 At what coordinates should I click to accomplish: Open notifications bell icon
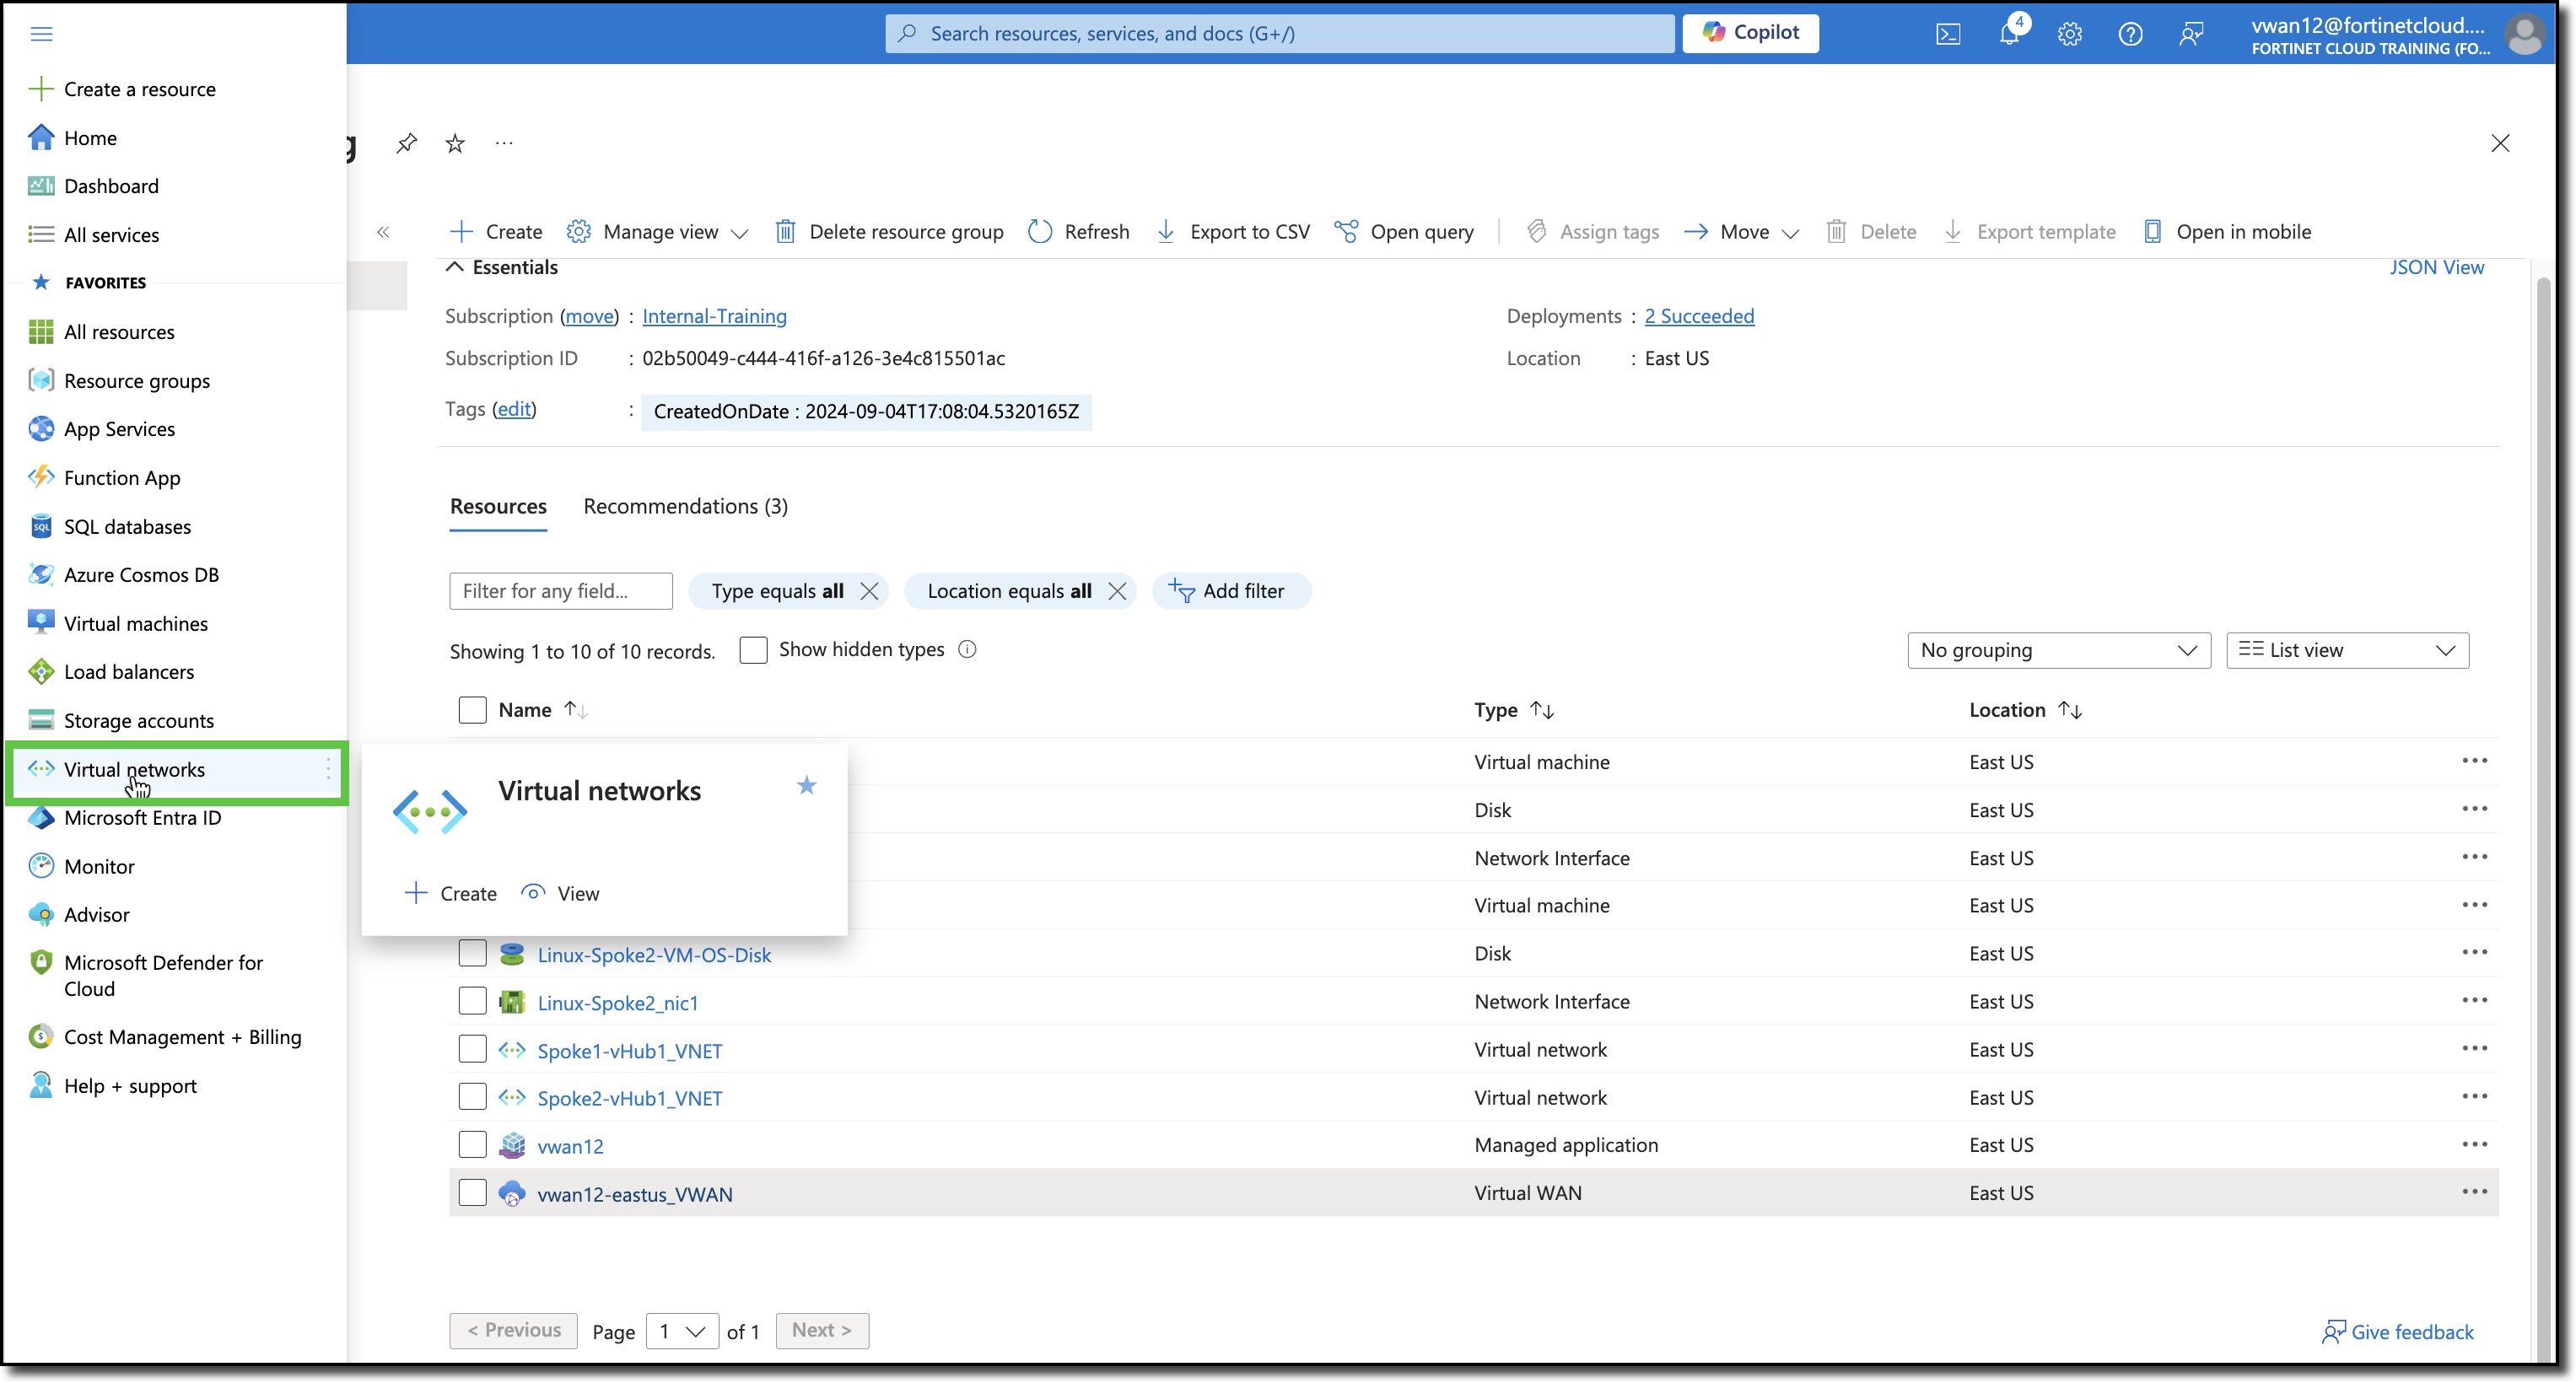pos(2009,34)
